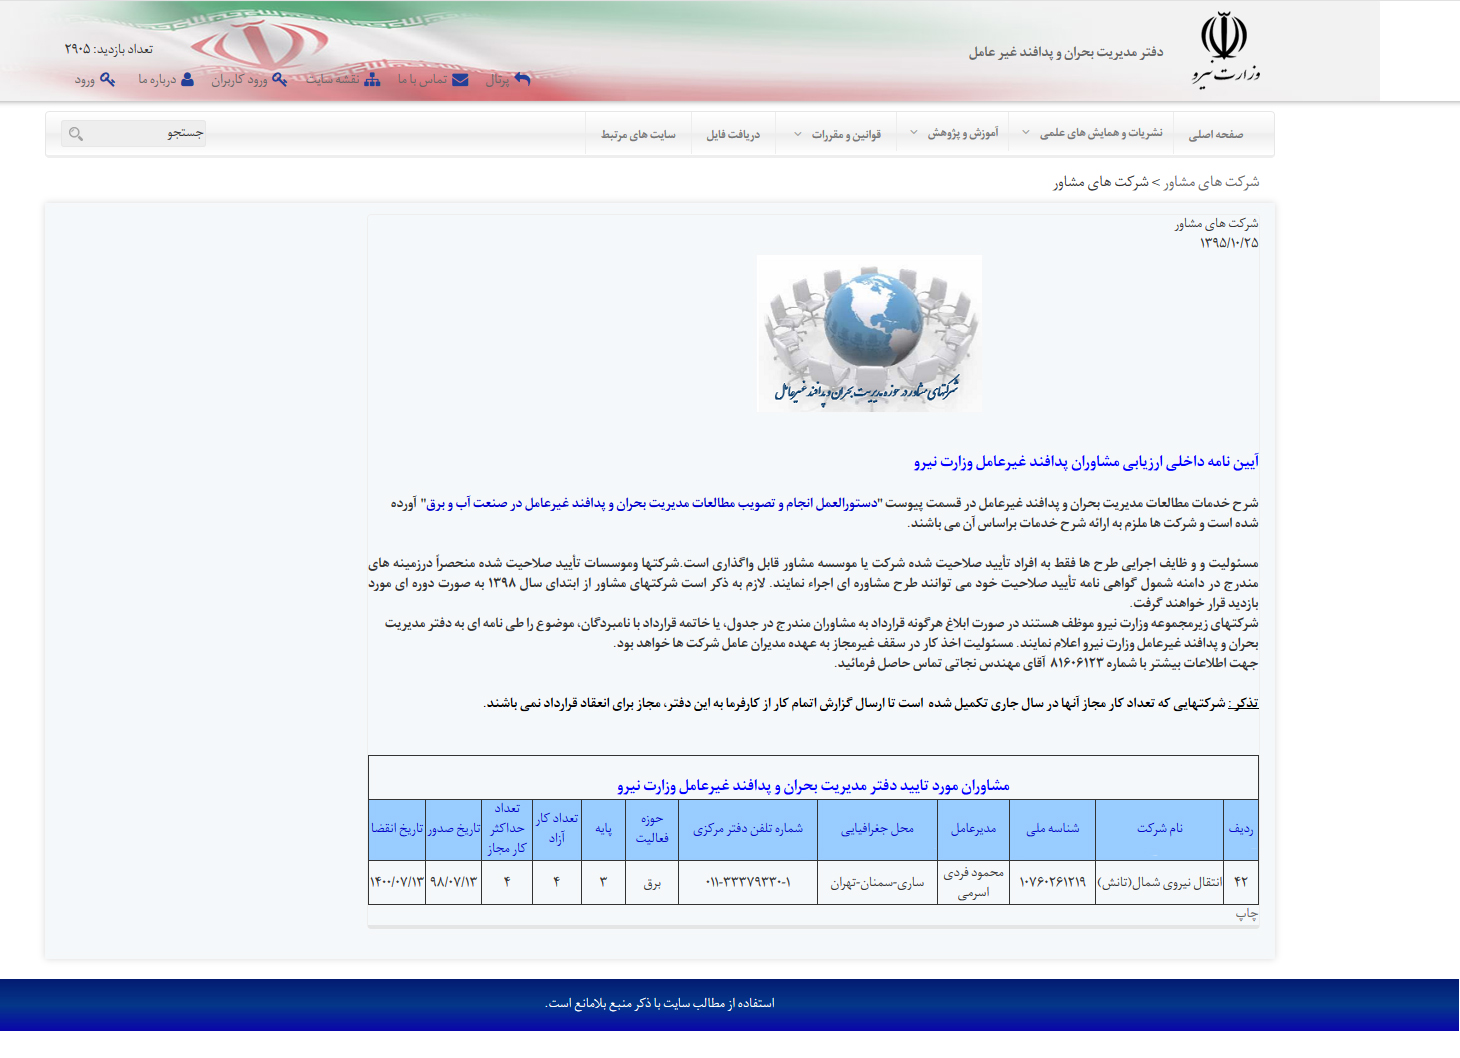Viewport: 1460px width, 1058px height.
Task: Click the first شرکت های مشاور breadcrumb link
Action: 1211,182
